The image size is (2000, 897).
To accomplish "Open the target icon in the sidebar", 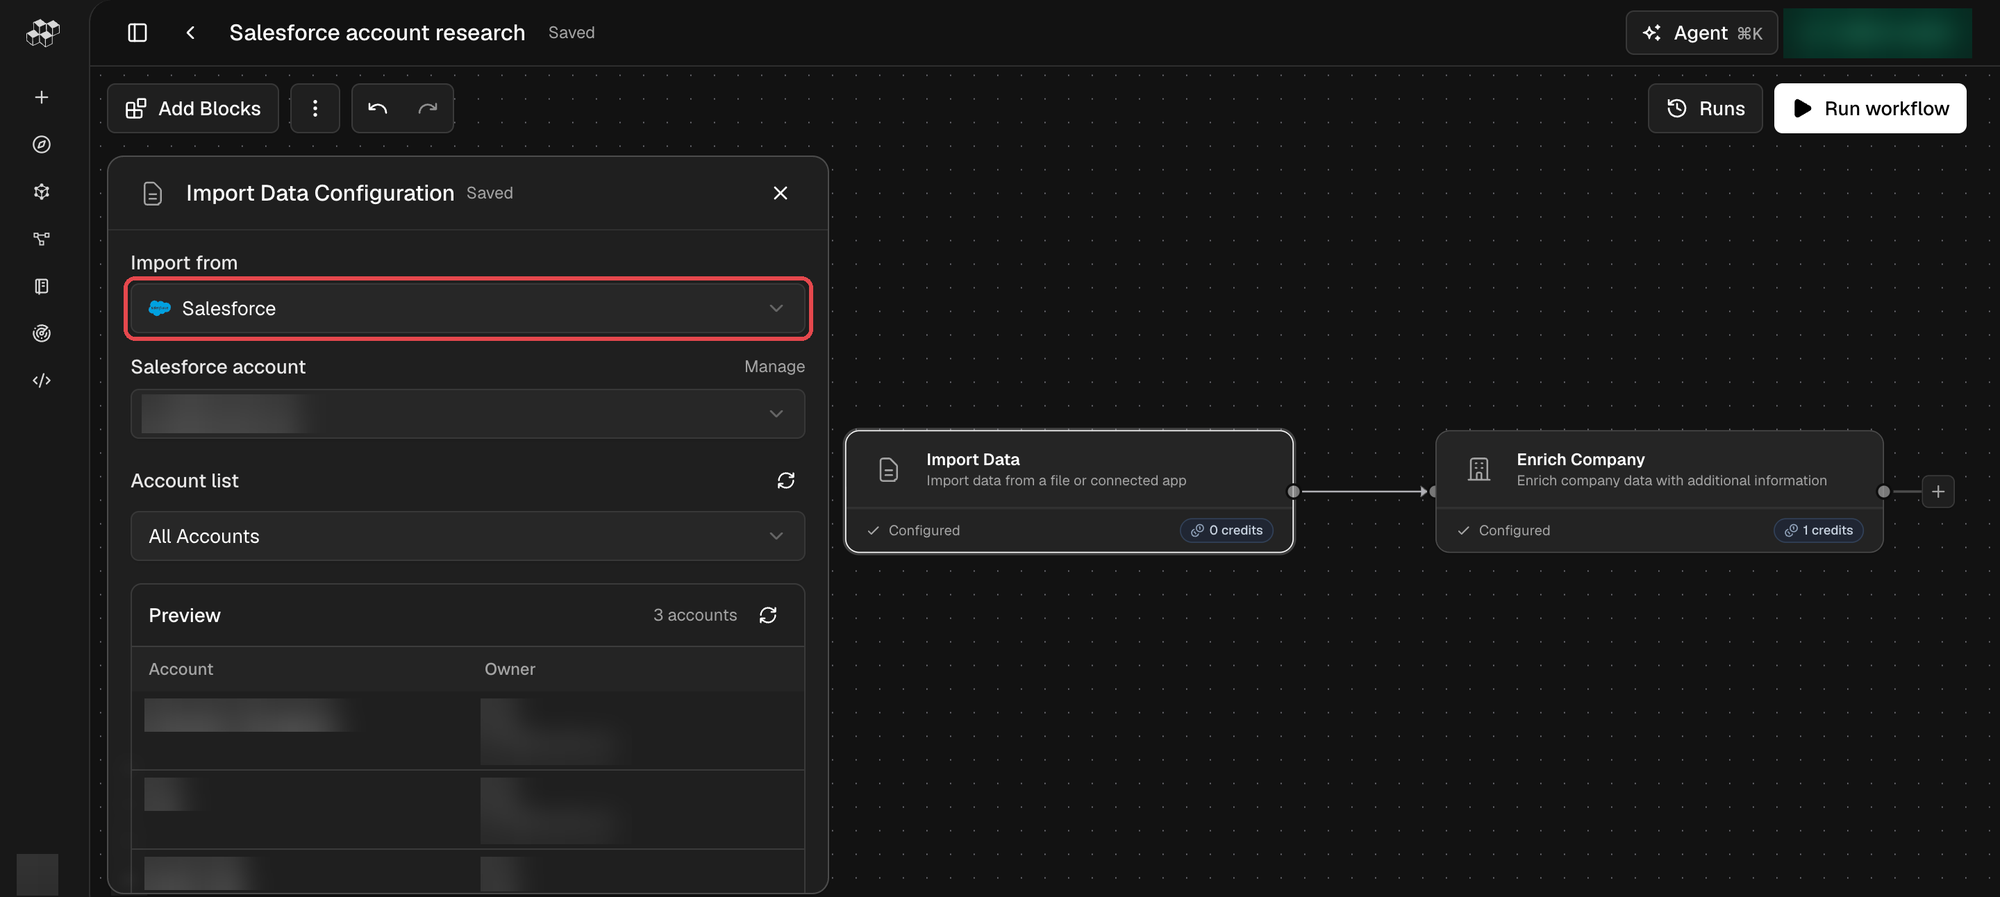I will (41, 333).
